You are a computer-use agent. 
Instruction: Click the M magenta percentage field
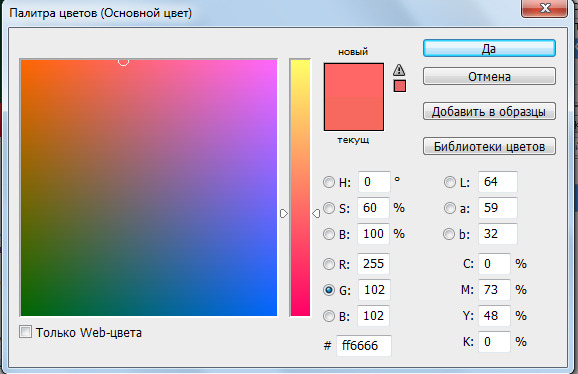point(494,290)
